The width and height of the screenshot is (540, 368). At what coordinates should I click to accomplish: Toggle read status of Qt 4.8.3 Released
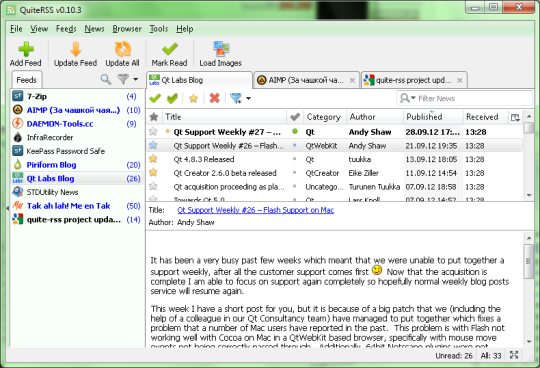point(295,159)
